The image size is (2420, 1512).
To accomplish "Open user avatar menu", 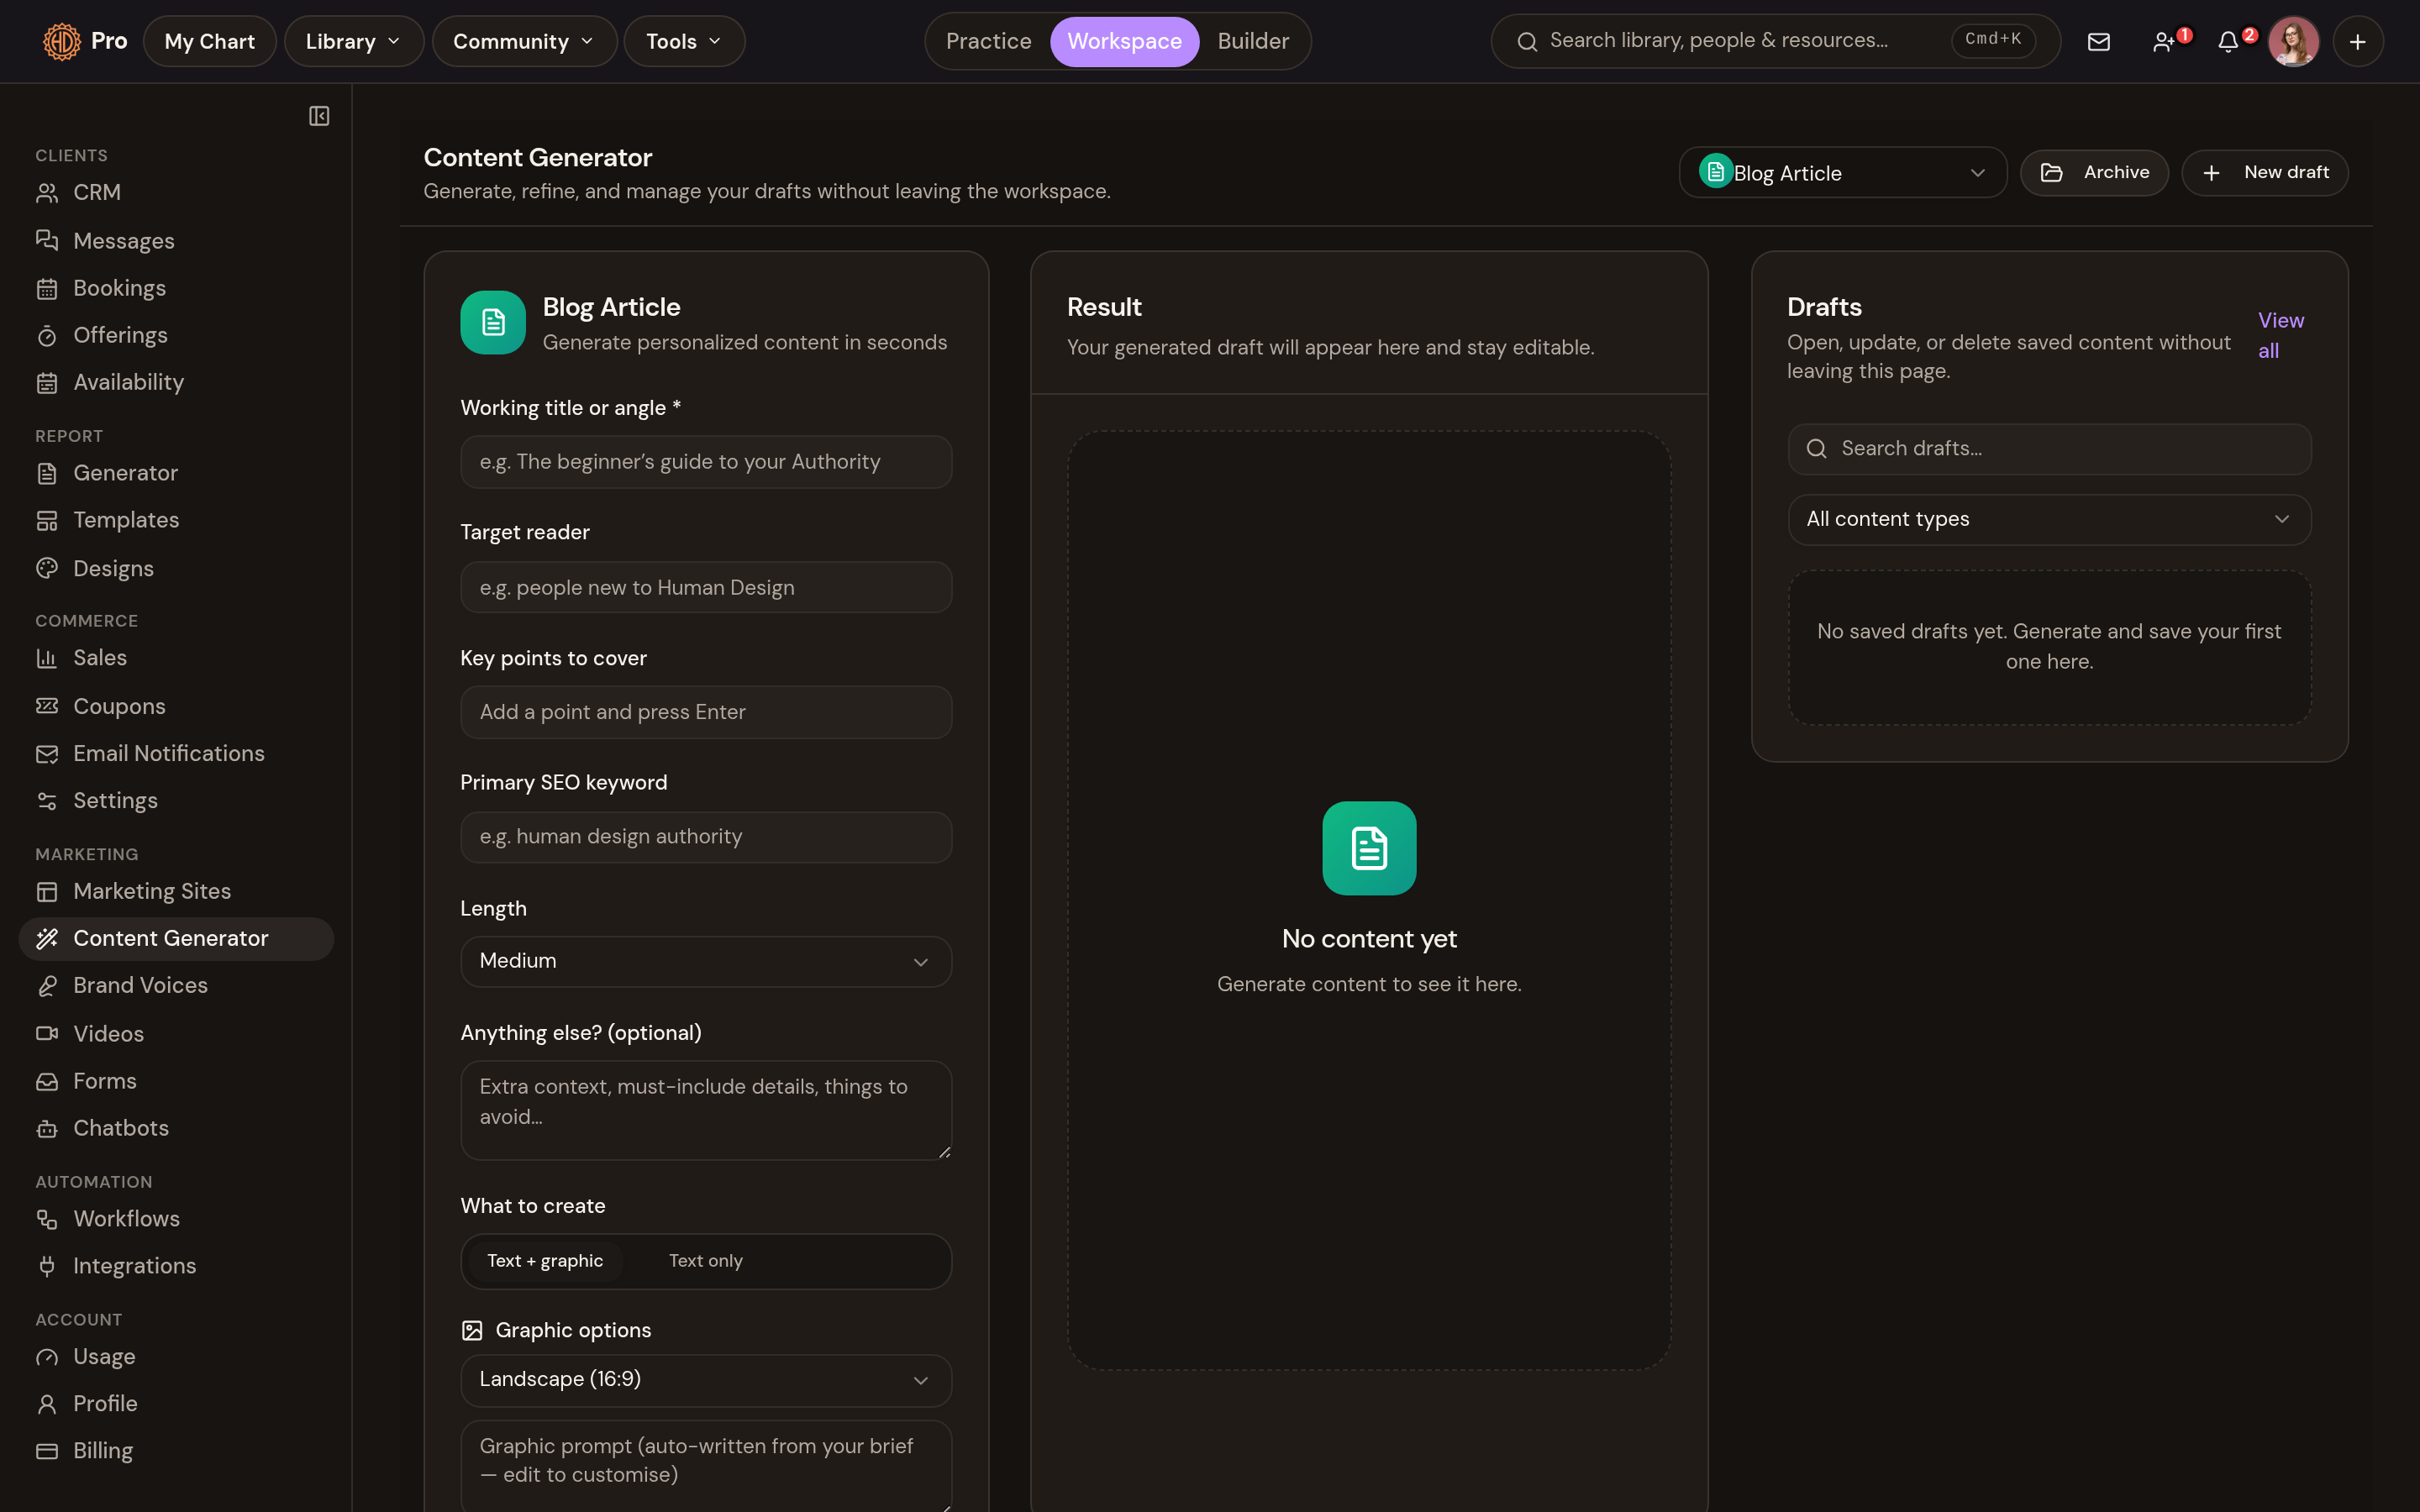I will click(2293, 41).
